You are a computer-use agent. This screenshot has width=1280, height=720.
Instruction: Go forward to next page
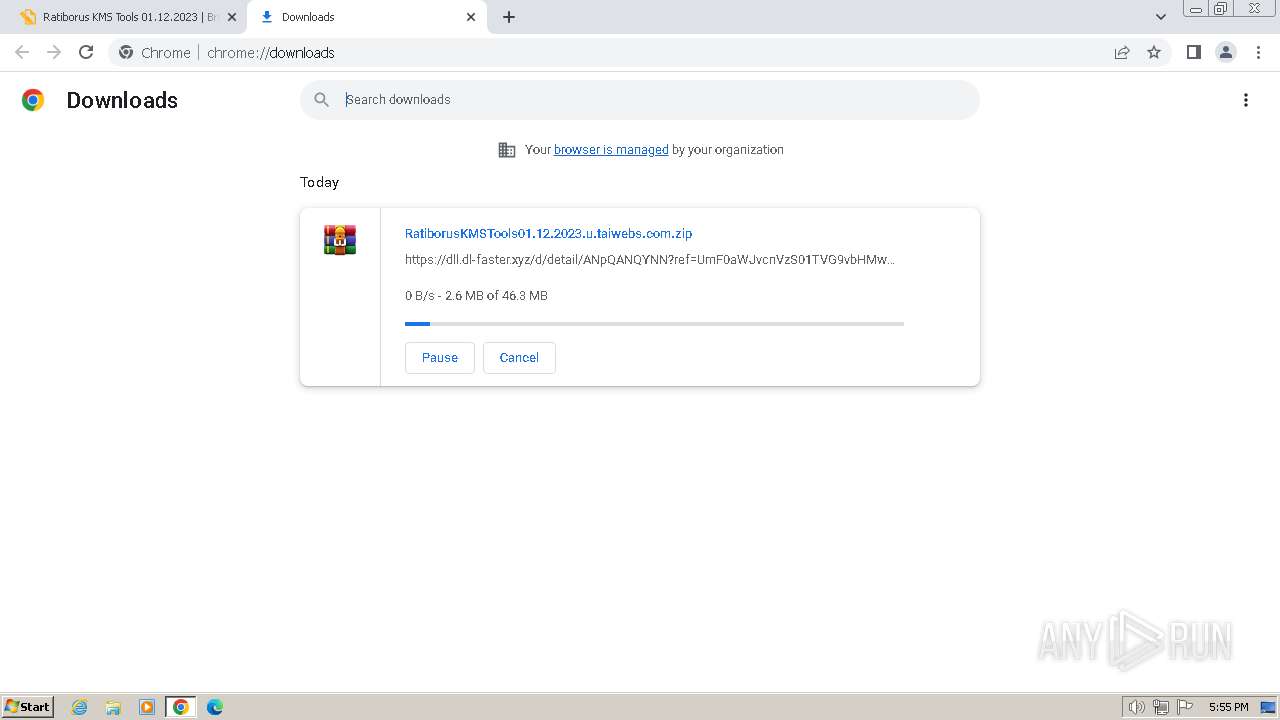point(54,52)
